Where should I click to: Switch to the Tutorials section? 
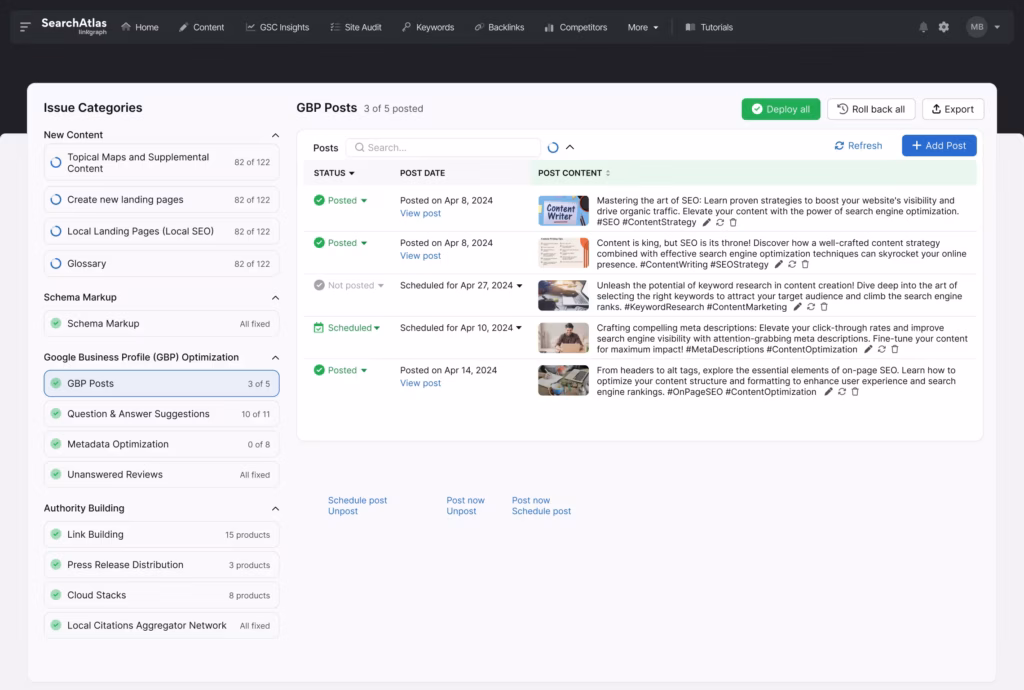click(x=708, y=27)
